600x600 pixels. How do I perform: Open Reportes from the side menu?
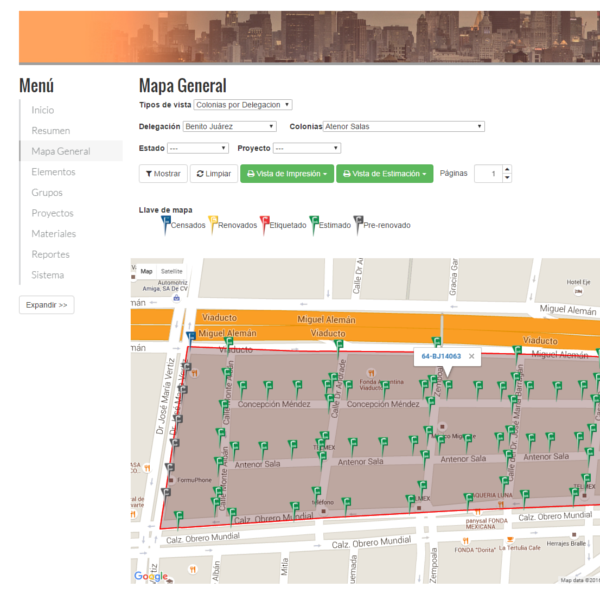[50, 254]
